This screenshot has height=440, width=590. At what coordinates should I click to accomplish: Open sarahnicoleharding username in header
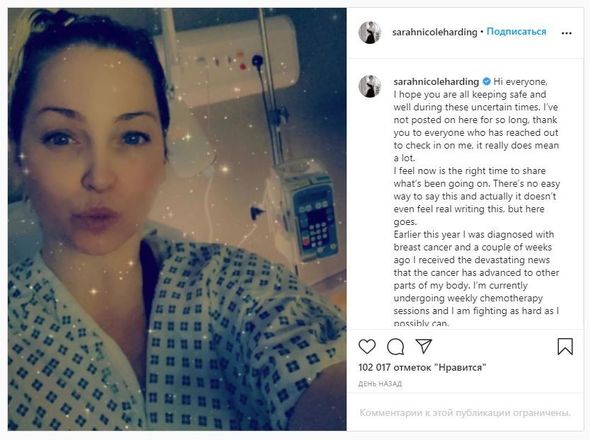pyautogui.click(x=435, y=32)
